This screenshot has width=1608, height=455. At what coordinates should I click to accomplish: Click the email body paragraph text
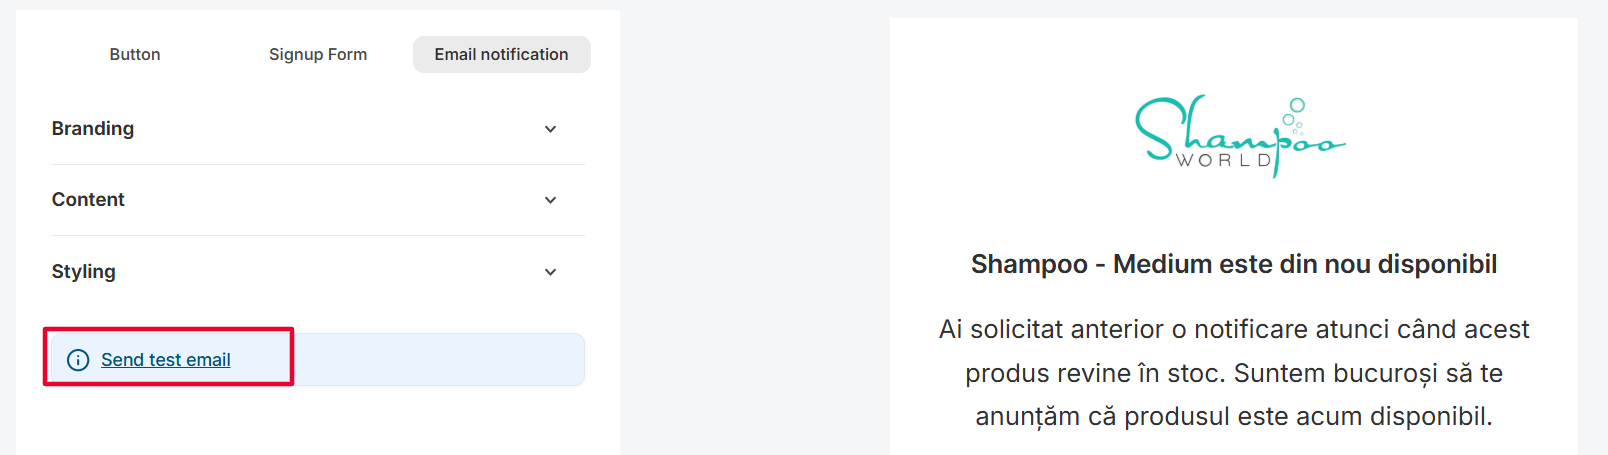click(x=1233, y=373)
